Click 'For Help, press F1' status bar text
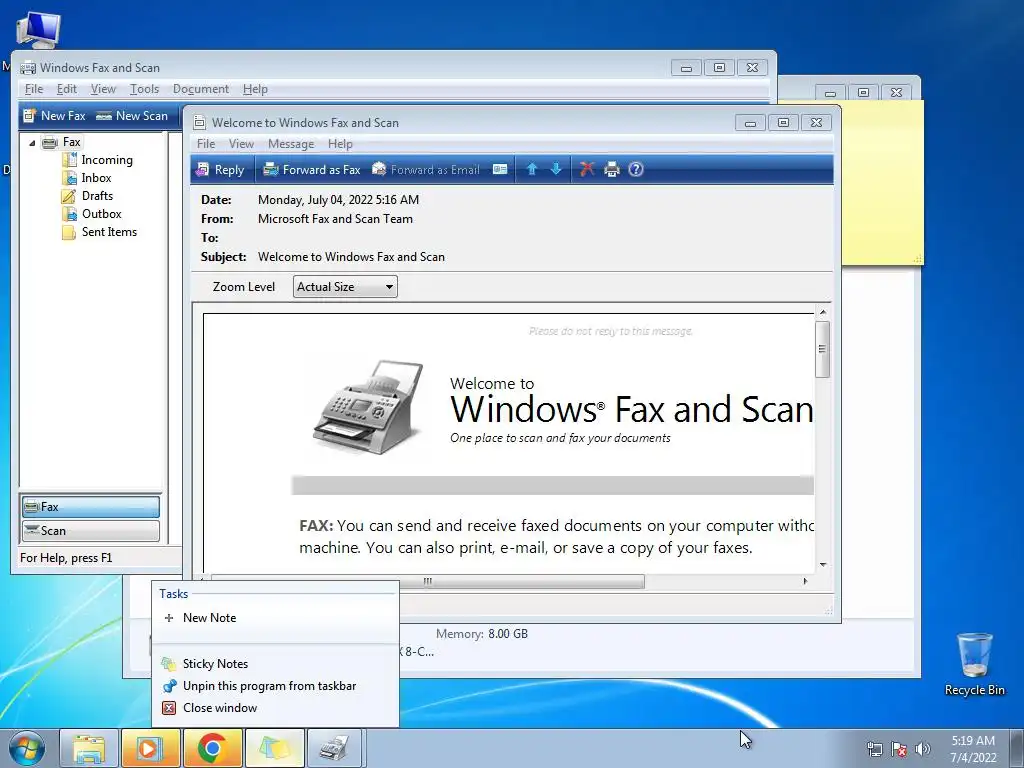Image resolution: width=1024 pixels, height=768 pixels. click(66, 558)
